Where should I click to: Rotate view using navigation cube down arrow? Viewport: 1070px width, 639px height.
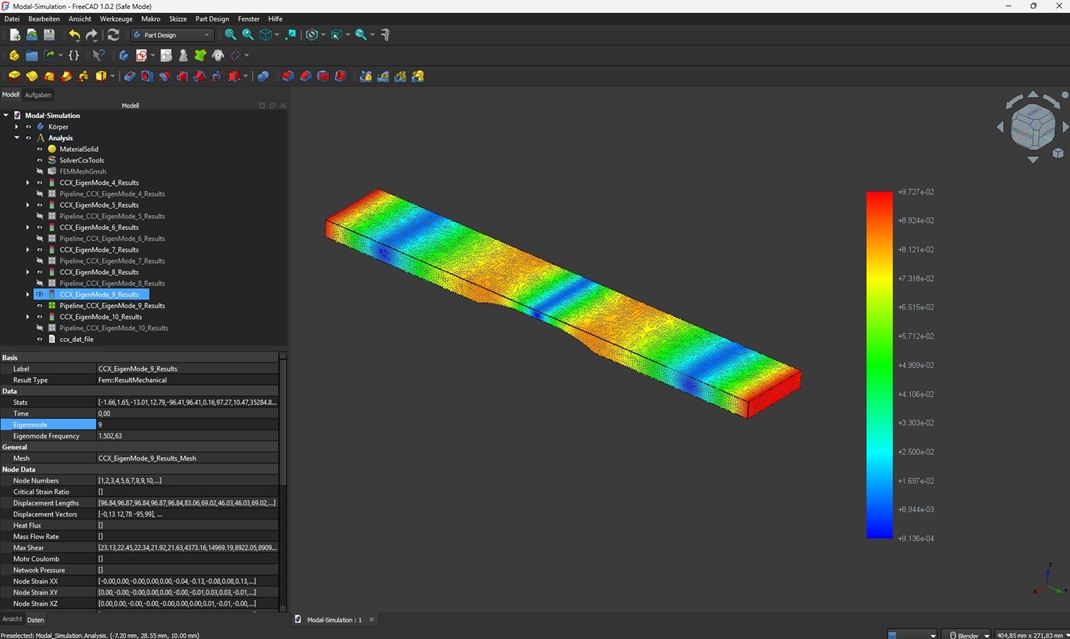1032,158
